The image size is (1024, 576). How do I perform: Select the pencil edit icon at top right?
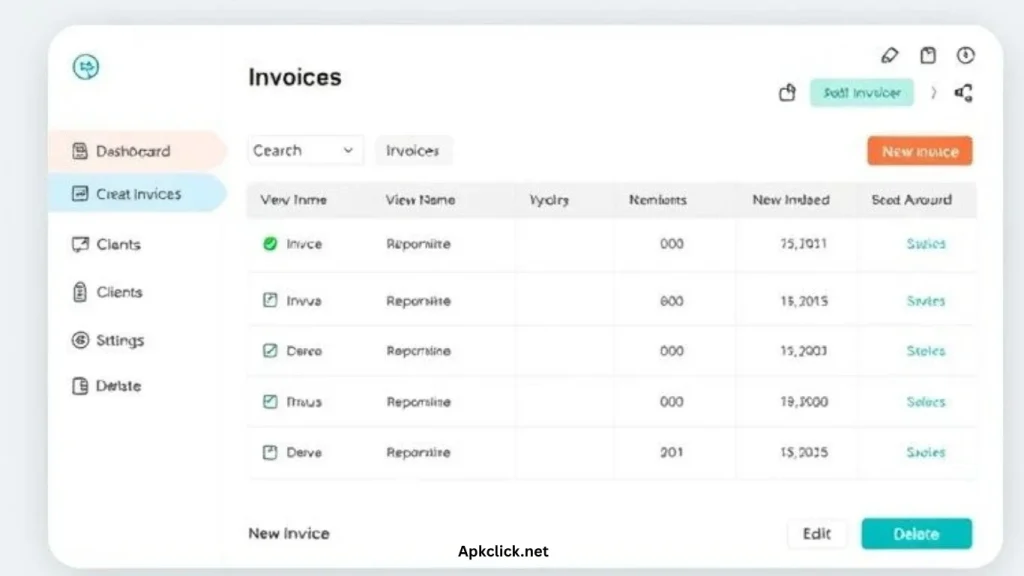tap(889, 55)
